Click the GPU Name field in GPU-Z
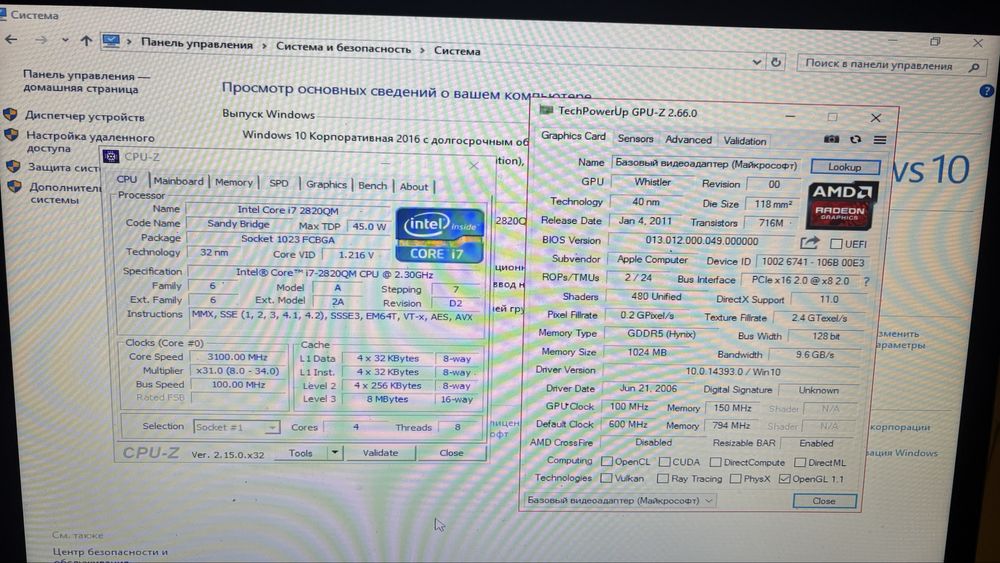The height and width of the screenshot is (563, 1000). [x=706, y=164]
